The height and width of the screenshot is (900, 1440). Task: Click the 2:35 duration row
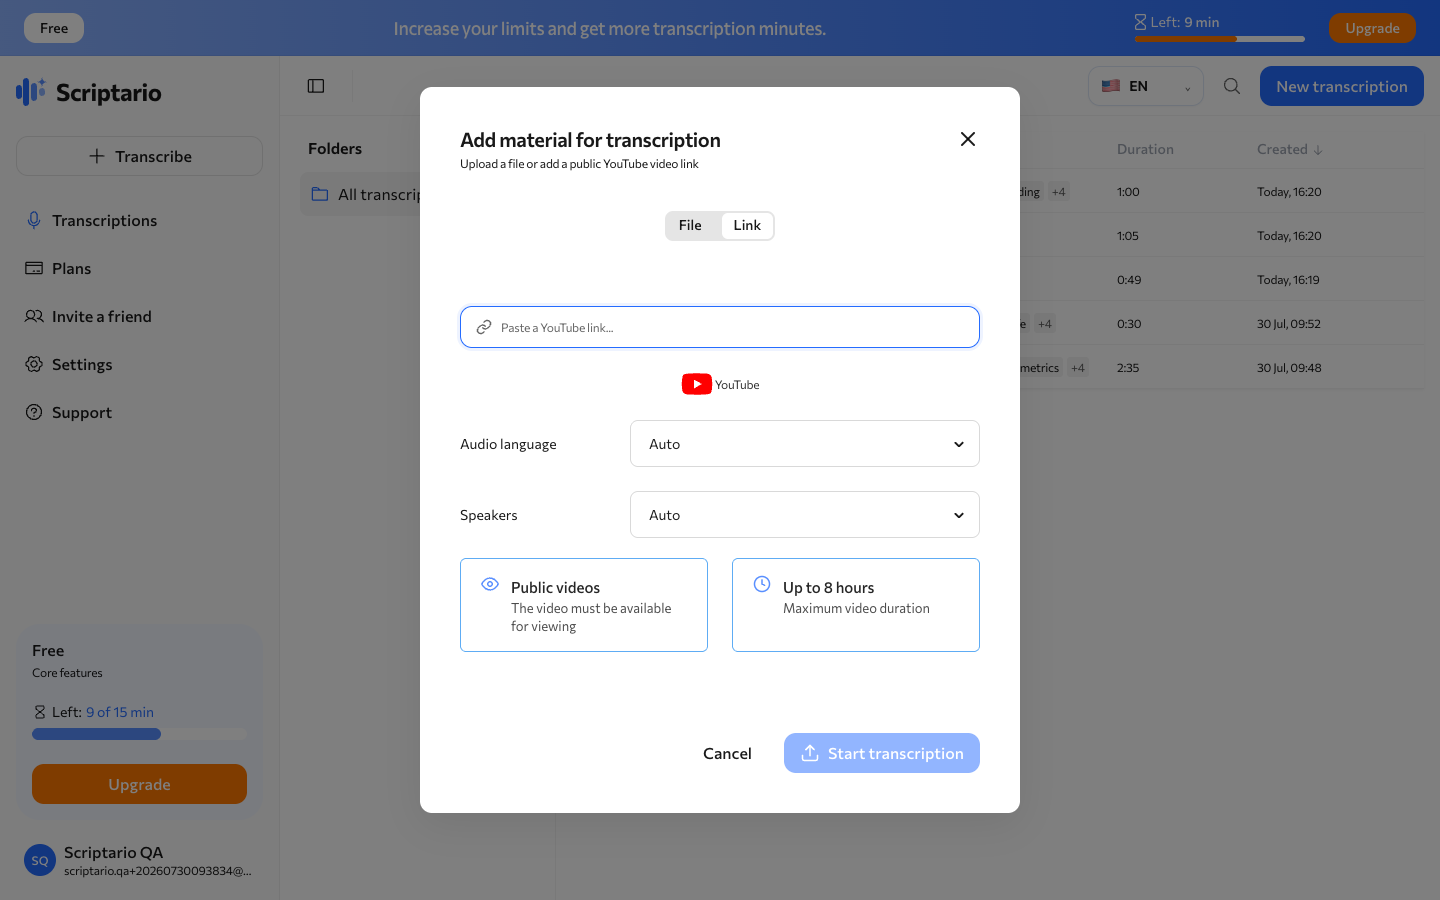[x=1128, y=368]
